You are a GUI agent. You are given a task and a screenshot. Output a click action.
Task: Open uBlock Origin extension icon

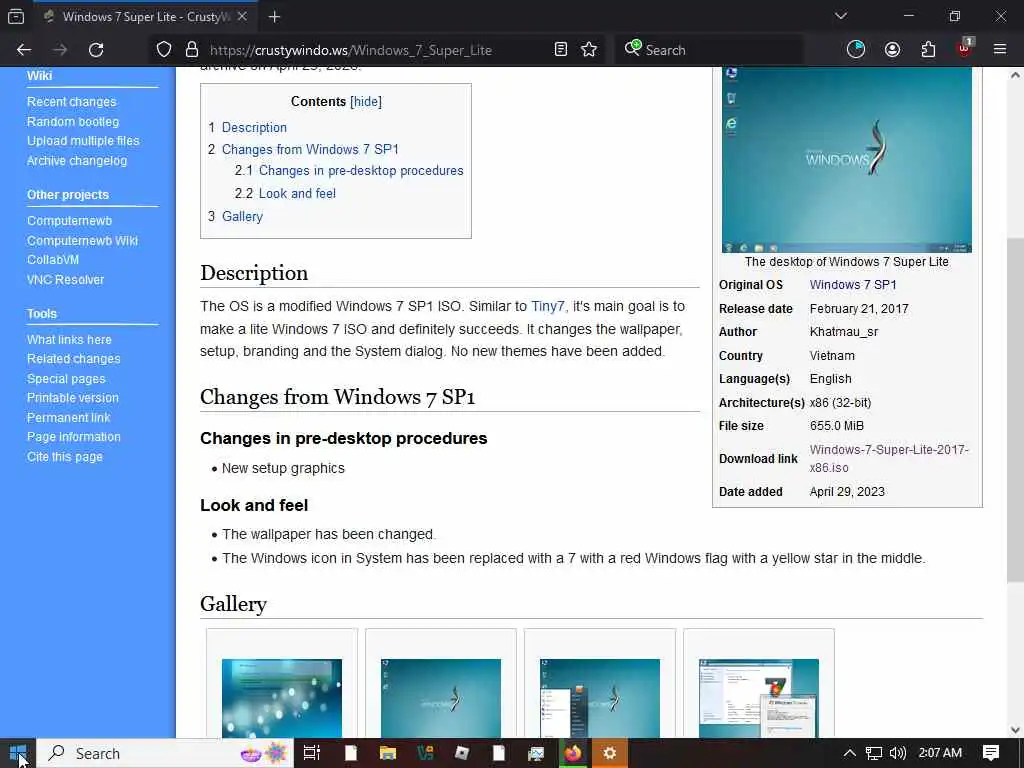coord(964,50)
